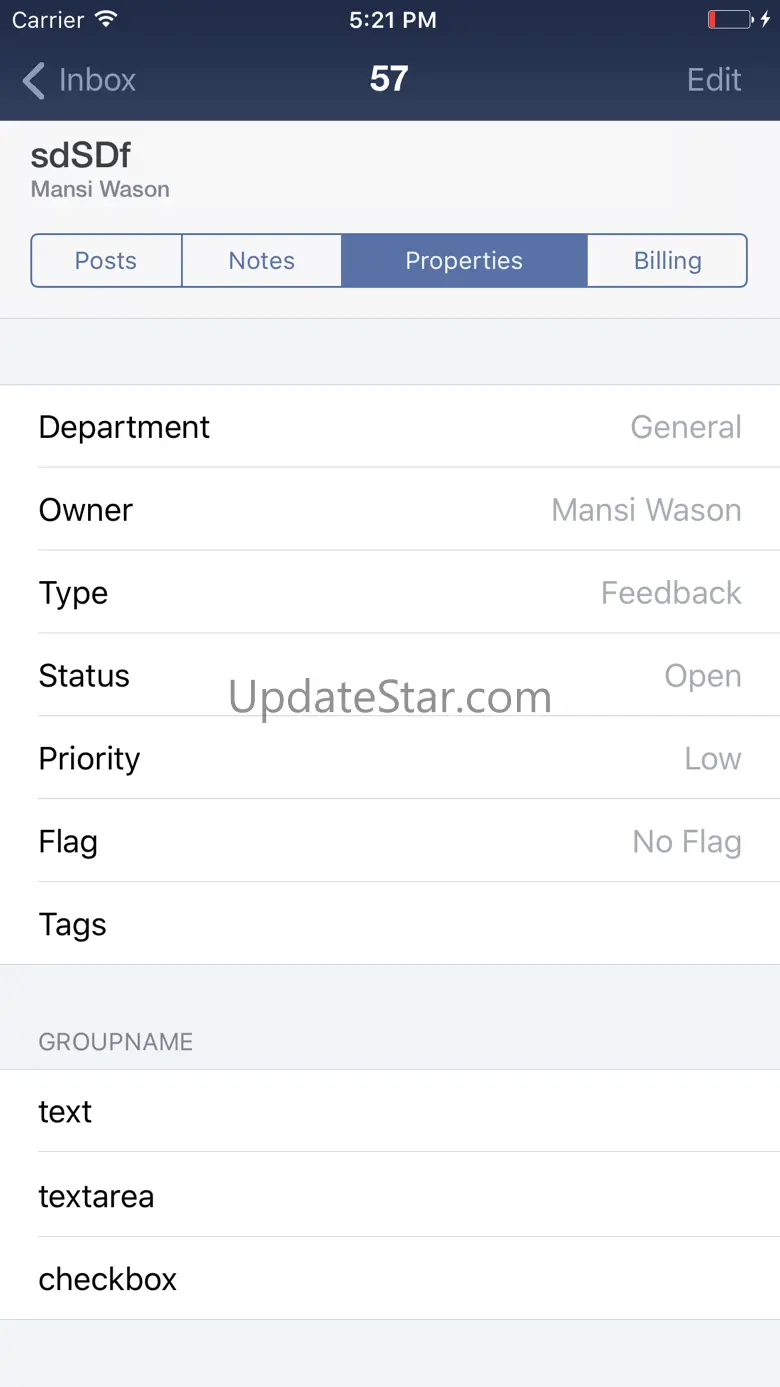
Task: Tap the Edit button
Action: pos(714,80)
